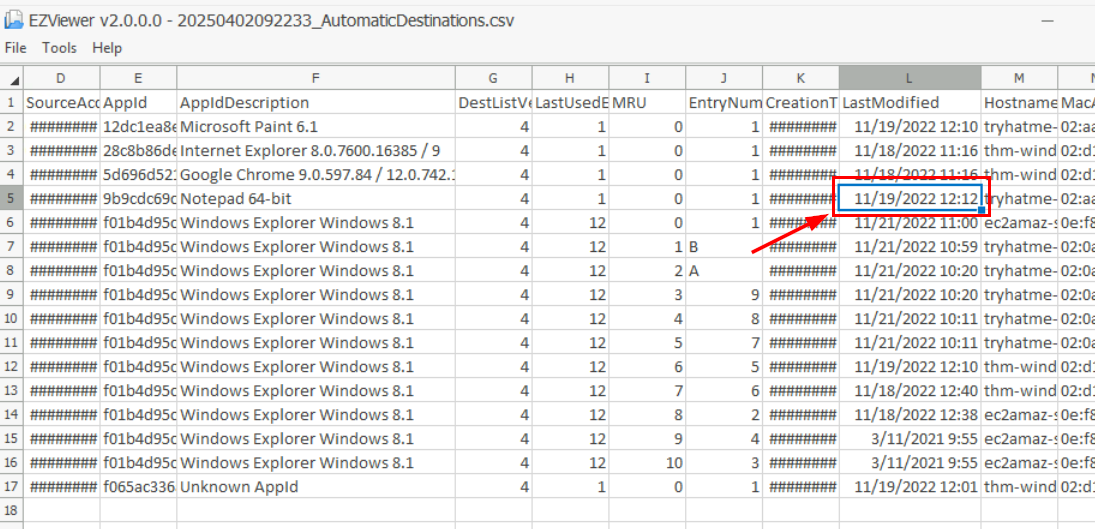This screenshot has height=529, width=1095.
Task: Select the 11/19/2022 12:12 cell
Action: tap(910, 199)
